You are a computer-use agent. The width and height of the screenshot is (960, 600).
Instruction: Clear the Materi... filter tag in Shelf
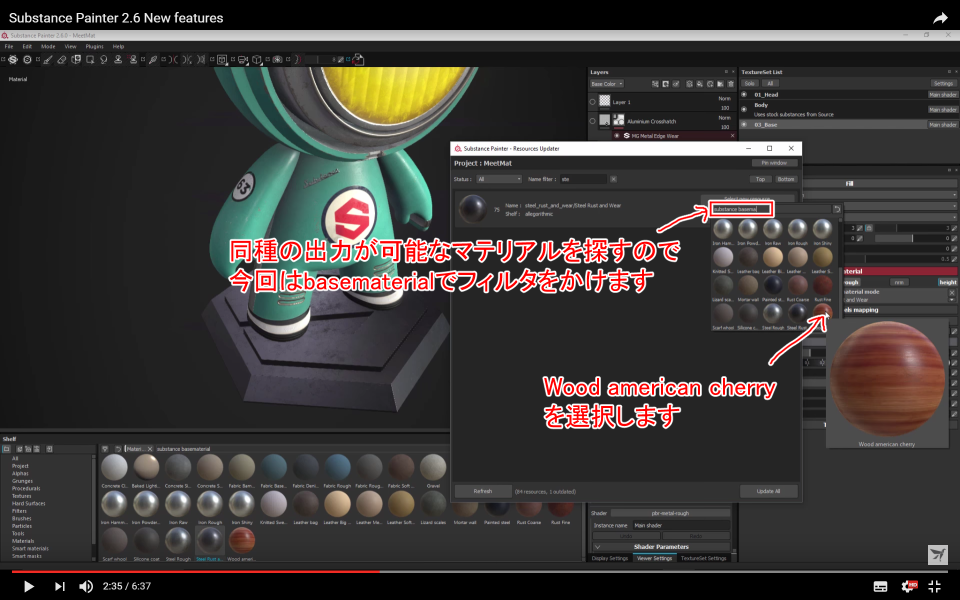point(150,449)
